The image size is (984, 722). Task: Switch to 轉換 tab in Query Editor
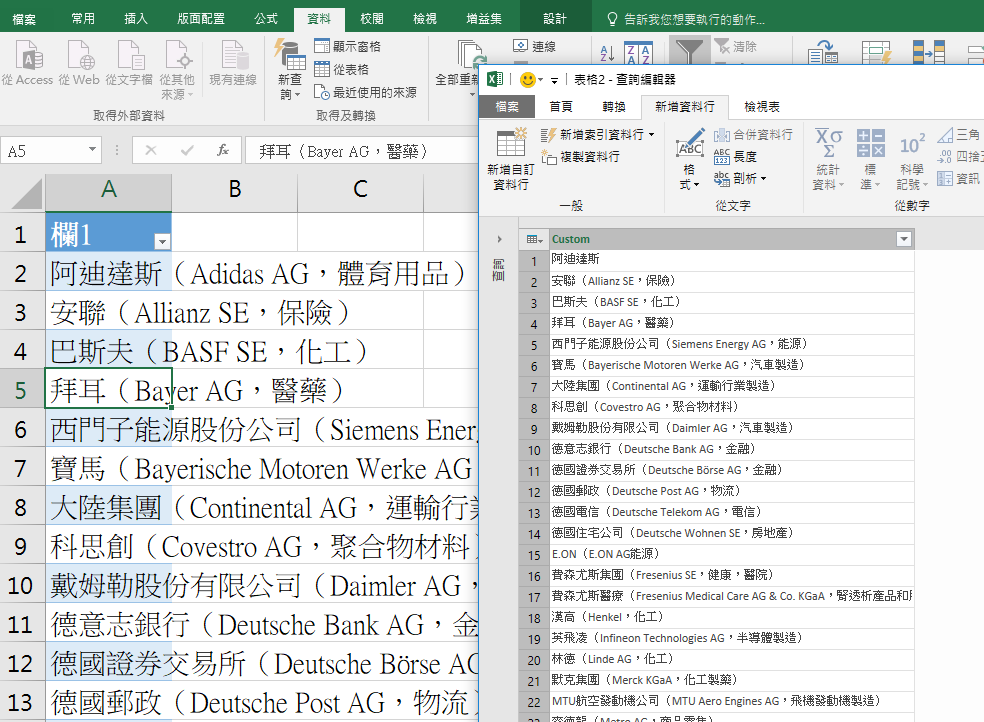coord(614,107)
